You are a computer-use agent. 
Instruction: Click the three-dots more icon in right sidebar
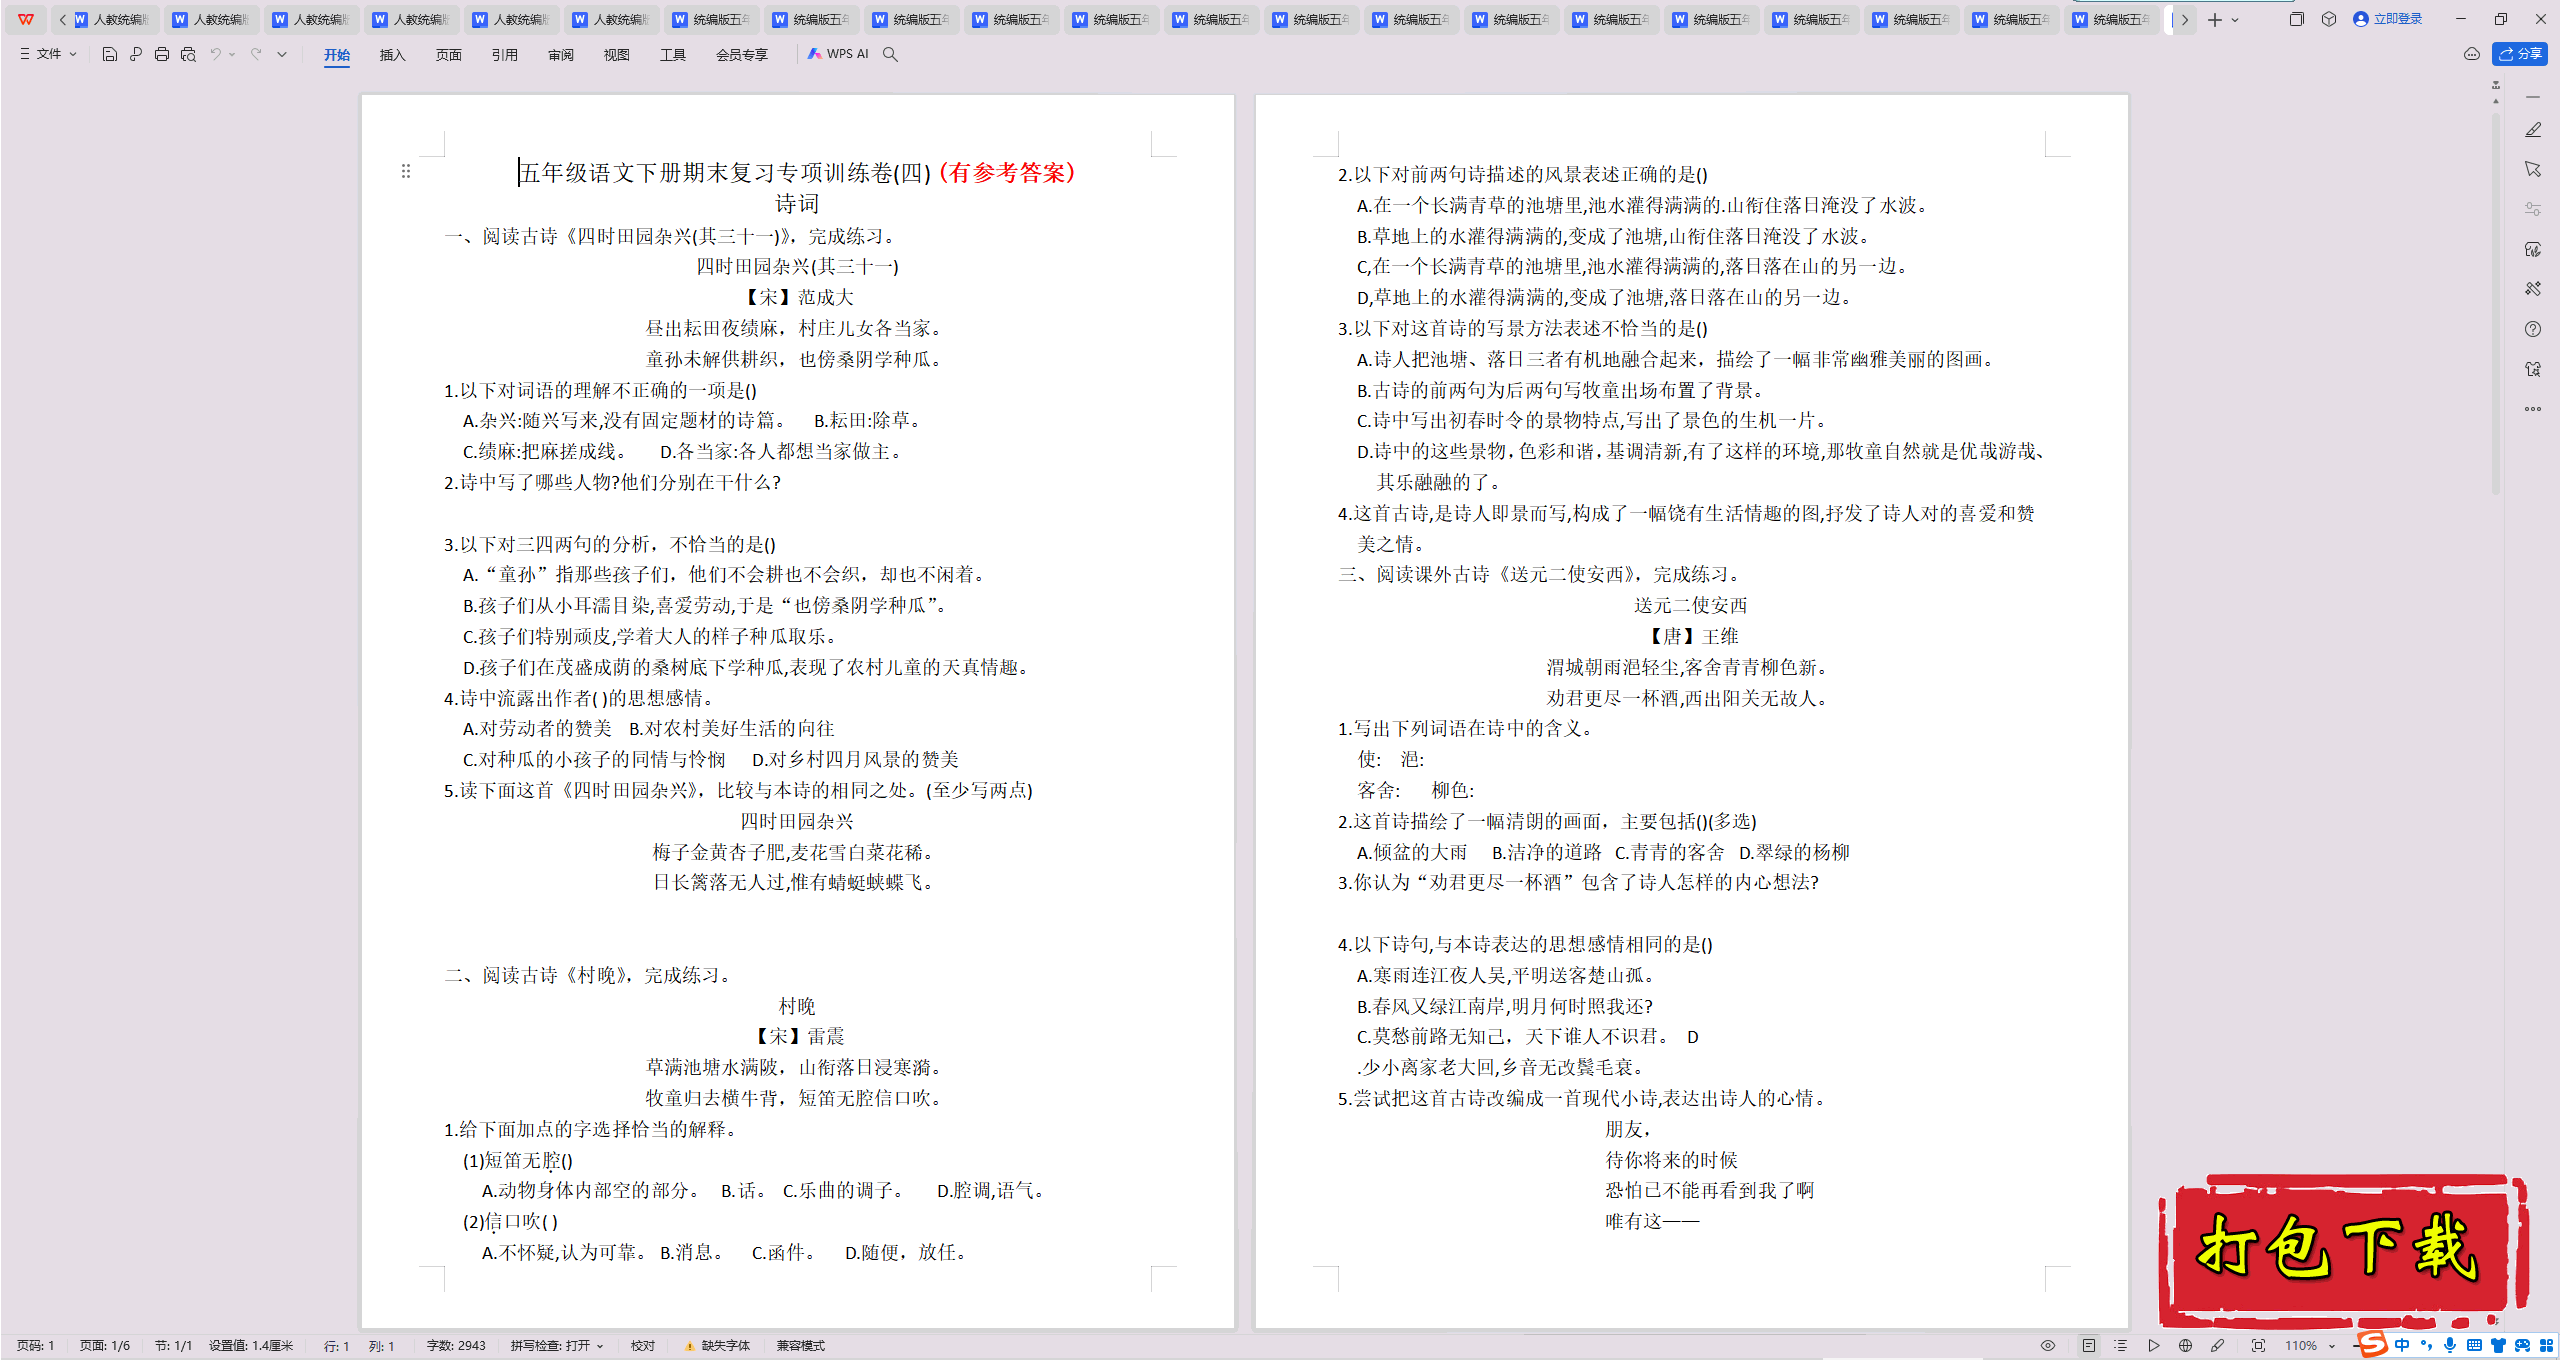click(2533, 409)
